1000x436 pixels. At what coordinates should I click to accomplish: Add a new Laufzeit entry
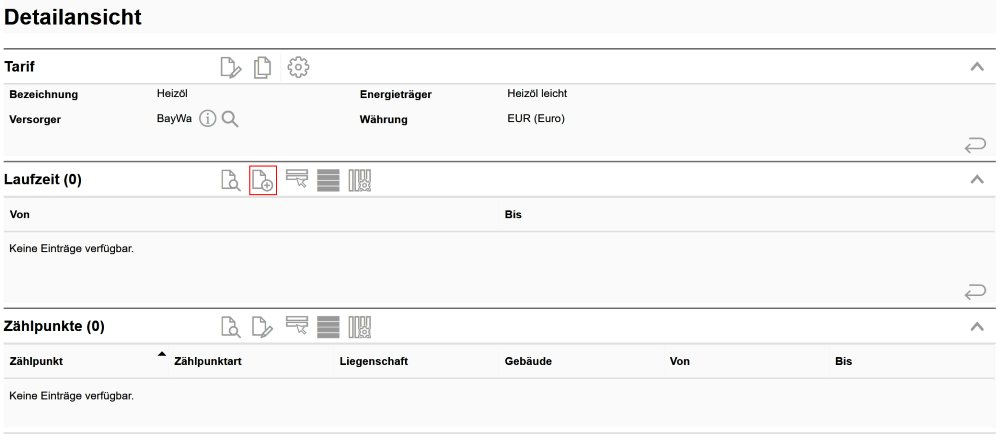coord(263,181)
